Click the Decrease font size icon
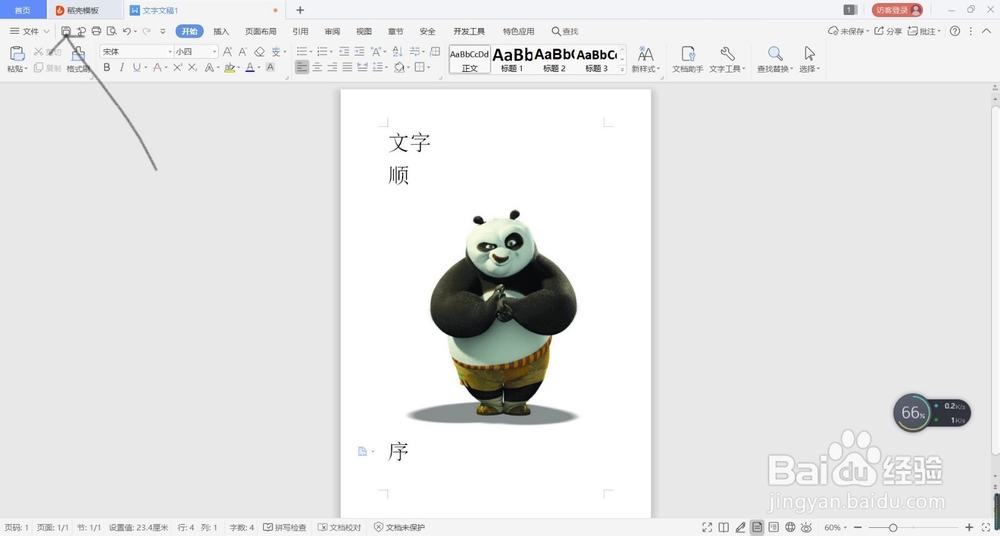Screen dimensions: 1000x536 (243, 52)
